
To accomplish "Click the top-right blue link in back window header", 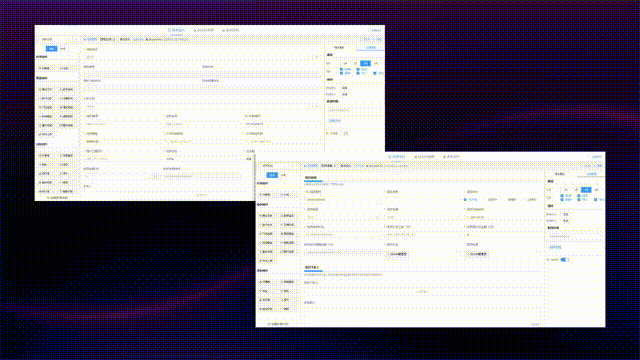I will tap(376, 30).
